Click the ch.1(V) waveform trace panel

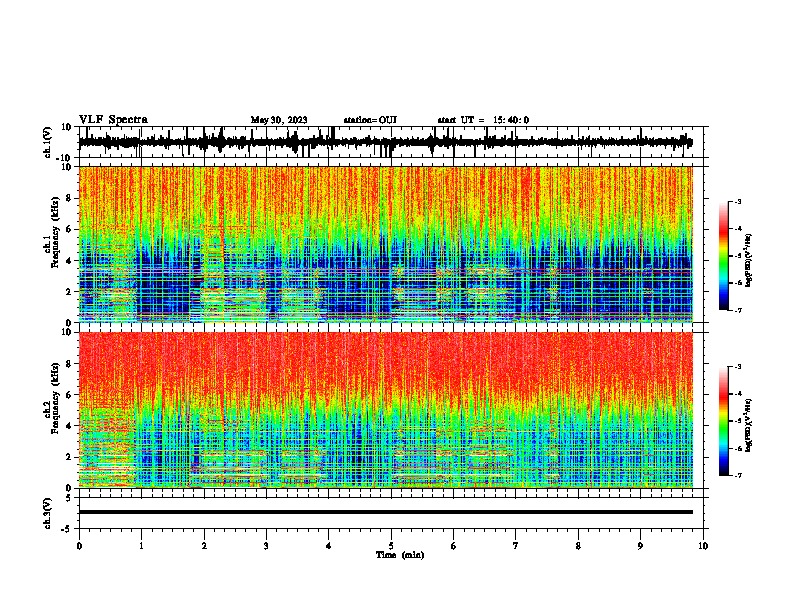tap(391, 142)
